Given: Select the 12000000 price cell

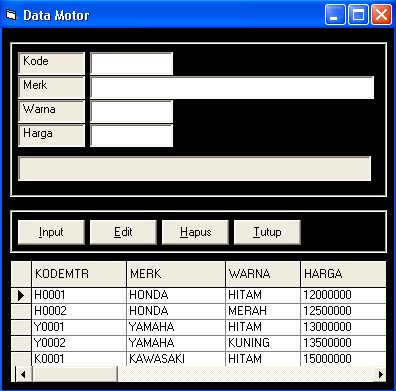Looking at the screenshot, I should click(x=343, y=295).
